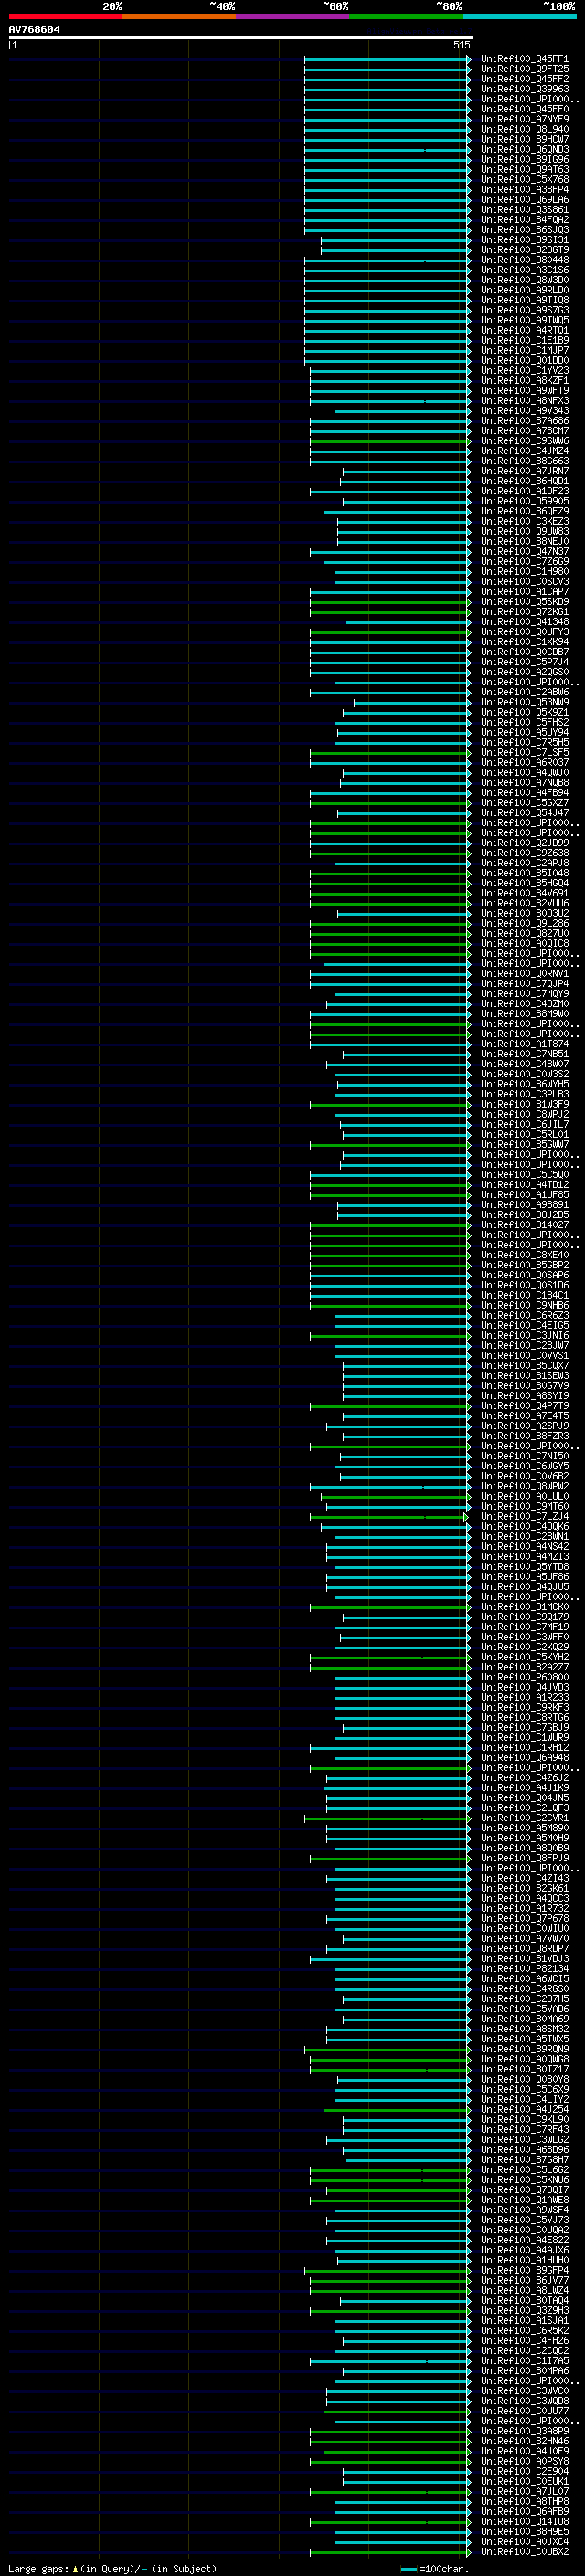The height and width of the screenshot is (2576, 585).
Task: Select hit label UniRef100_A6R037
Action: coord(524,762)
